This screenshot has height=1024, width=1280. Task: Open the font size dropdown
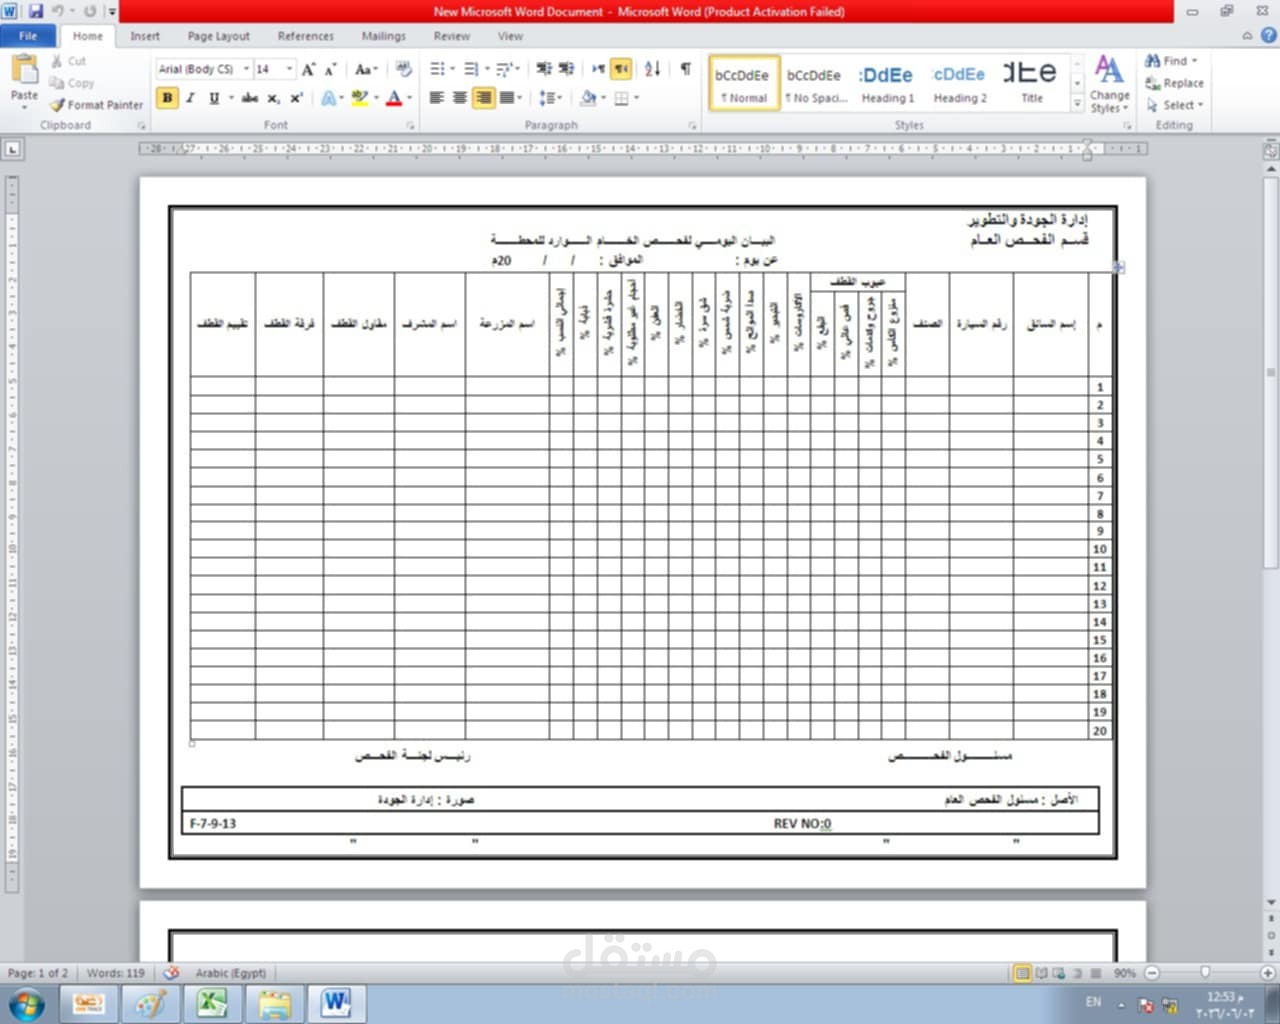click(290, 69)
